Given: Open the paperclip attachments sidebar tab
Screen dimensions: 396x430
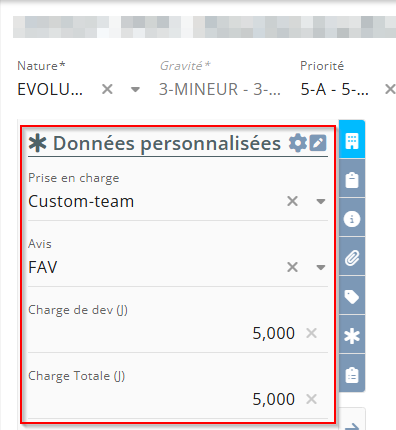Looking at the screenshot, I should [x=352, y=257].
